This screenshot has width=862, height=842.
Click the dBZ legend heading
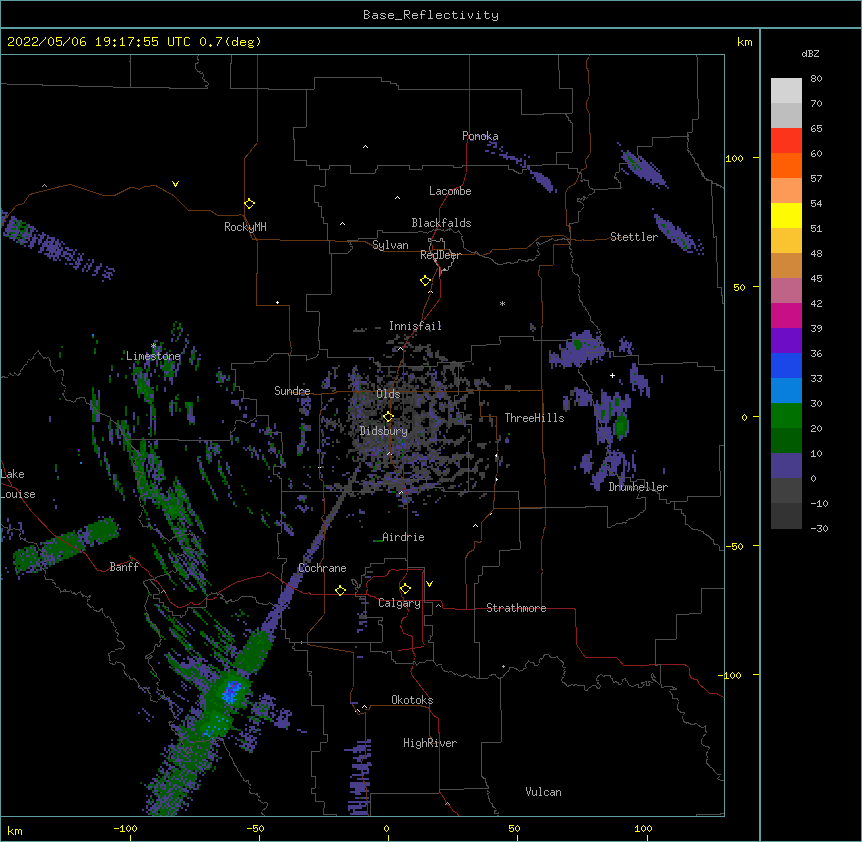[810, 54]
